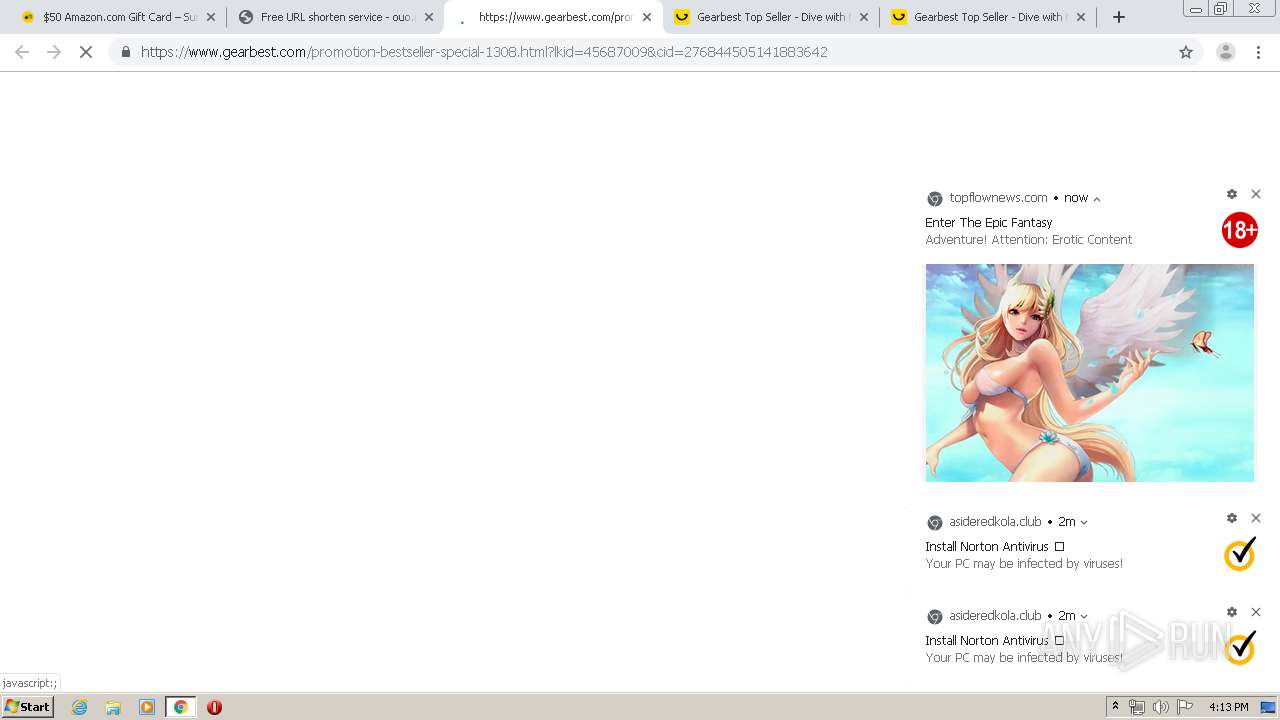Viewport: 1280px width, 720px height.
Task: Dismiss the topflownews.com notification
Action: pos(1256,194)
